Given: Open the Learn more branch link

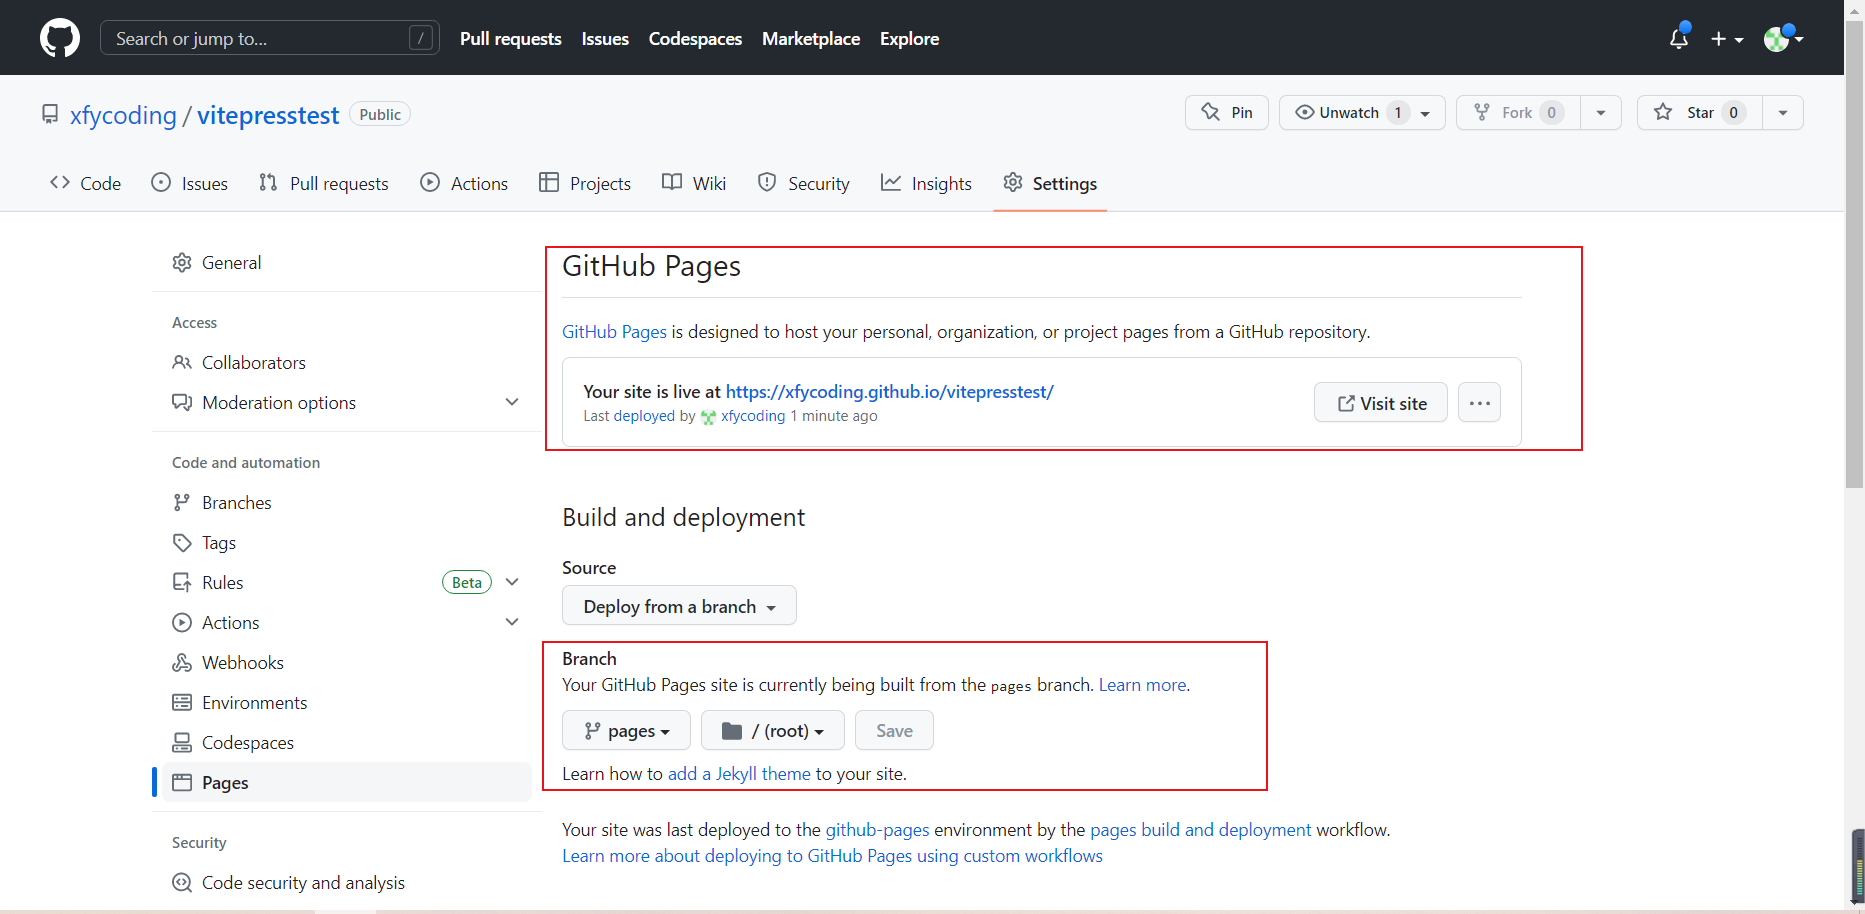Looking at the screenshot, I should (x=1142, y=685).
